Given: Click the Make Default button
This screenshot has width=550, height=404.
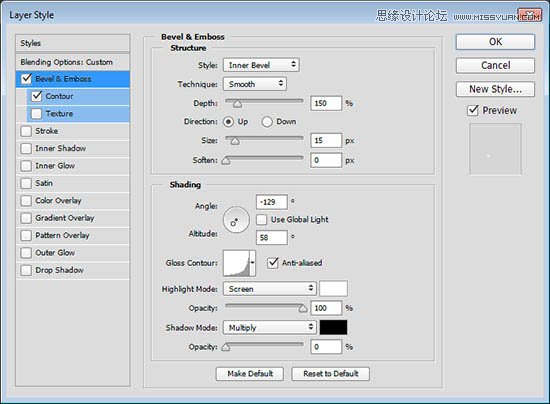Looking at the screenshot, I should pyautogui.click(x=250, y=374).
